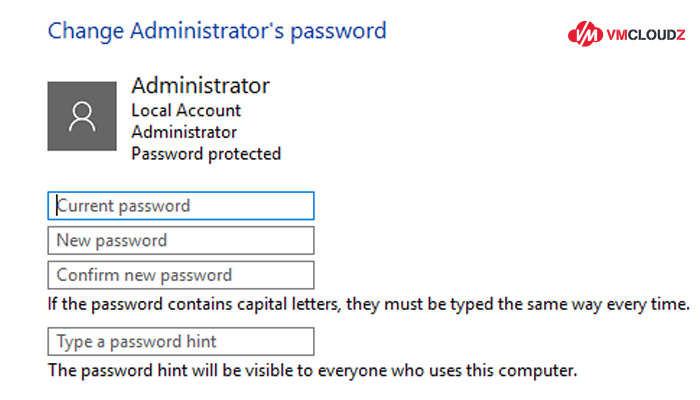Select the New password field
This screenshot has height=400, width=700.
tap(181, 241)
